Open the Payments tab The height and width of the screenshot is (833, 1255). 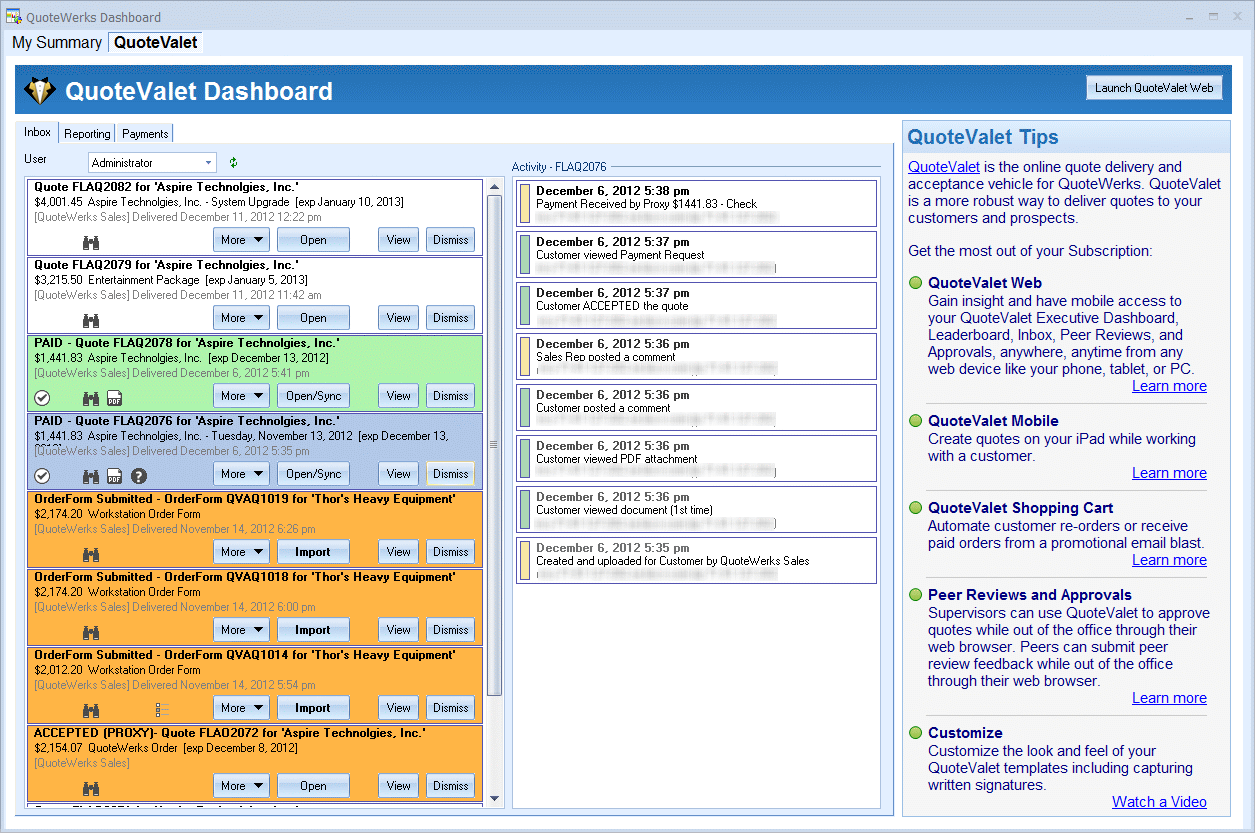[x=145, y=134]
